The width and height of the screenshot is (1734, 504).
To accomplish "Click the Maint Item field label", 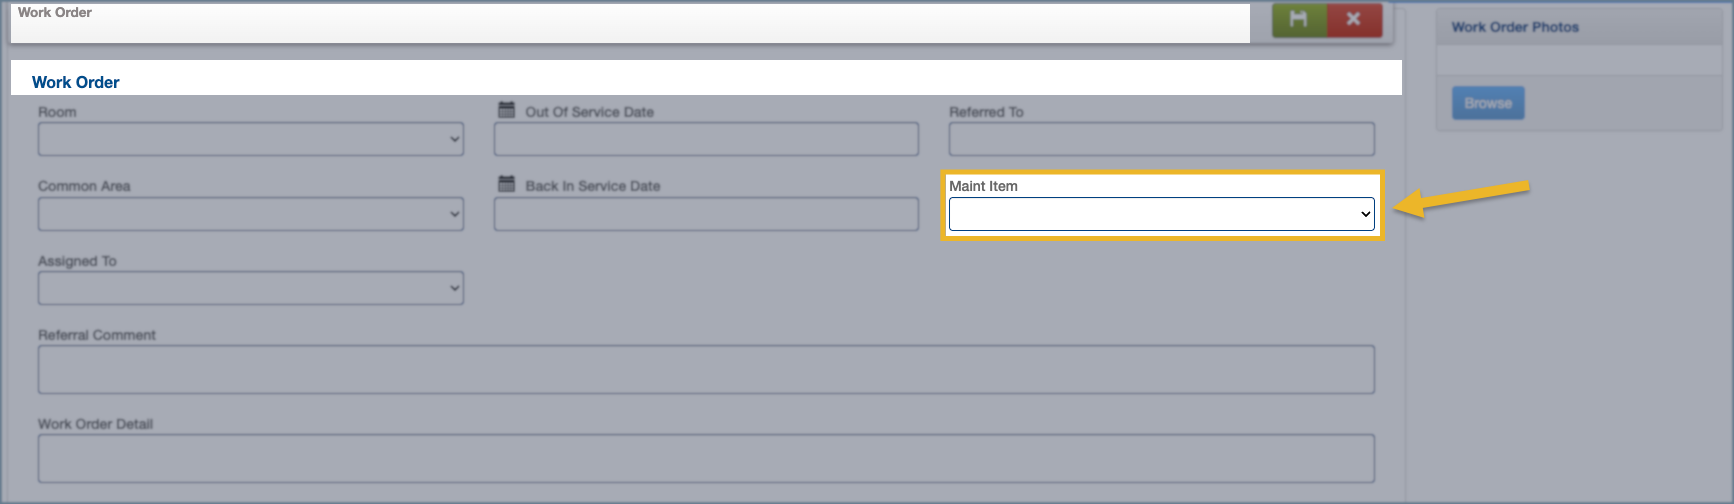I will pos(983,186).
